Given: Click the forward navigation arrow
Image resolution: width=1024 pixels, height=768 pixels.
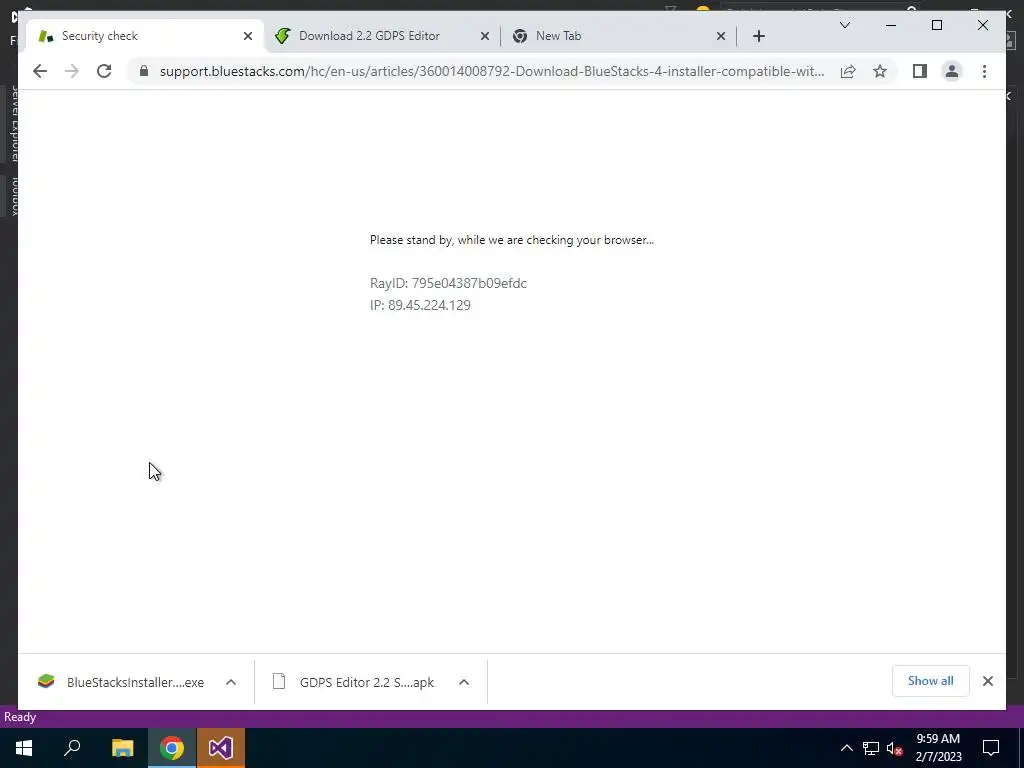Looking at the screenshot, I should 72,71.
